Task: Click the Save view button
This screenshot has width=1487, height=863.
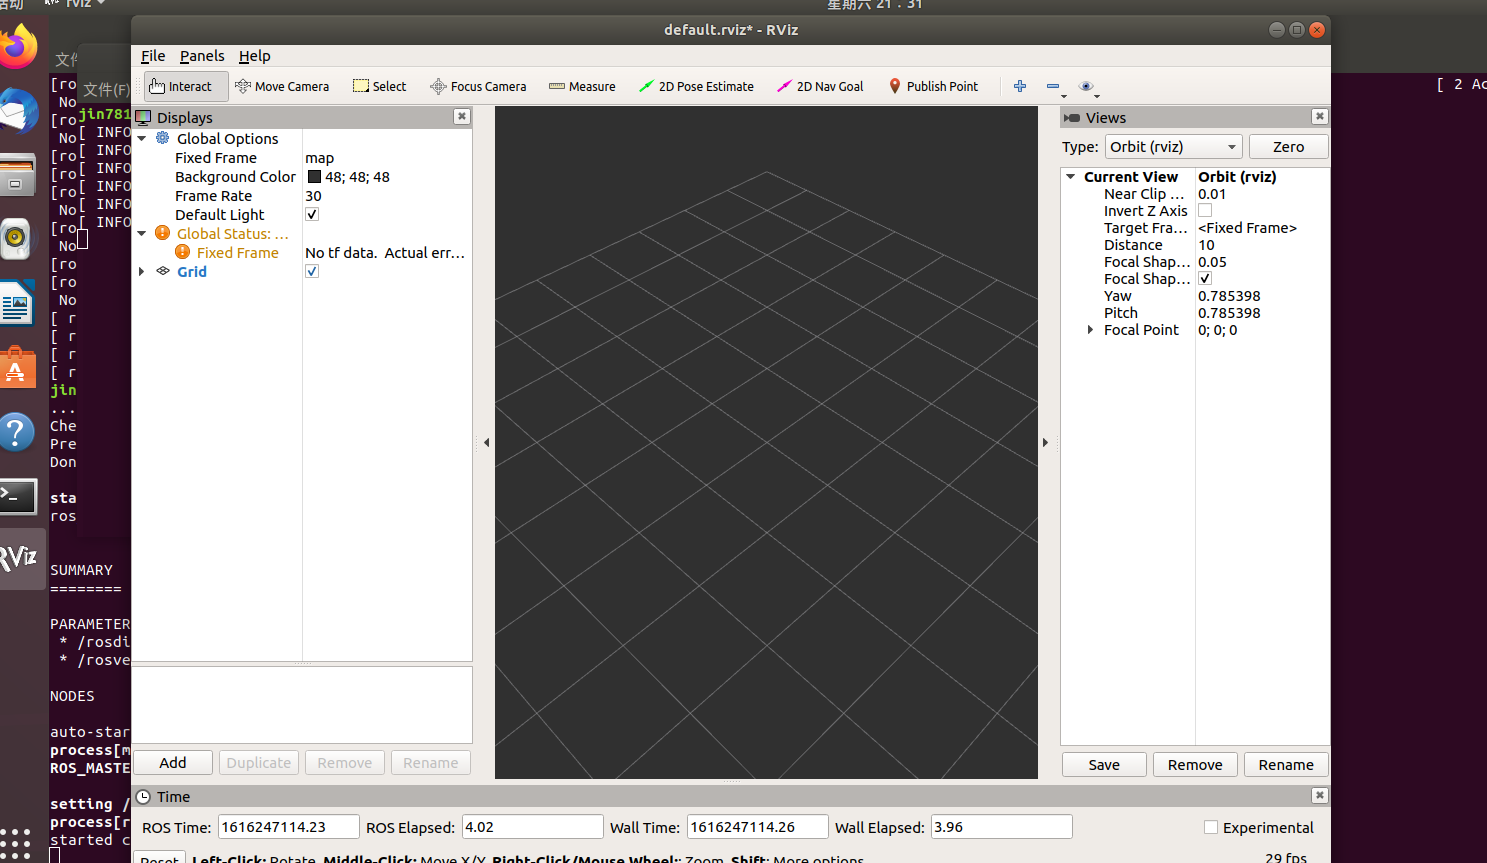Action: click(x=1104, y=764)
